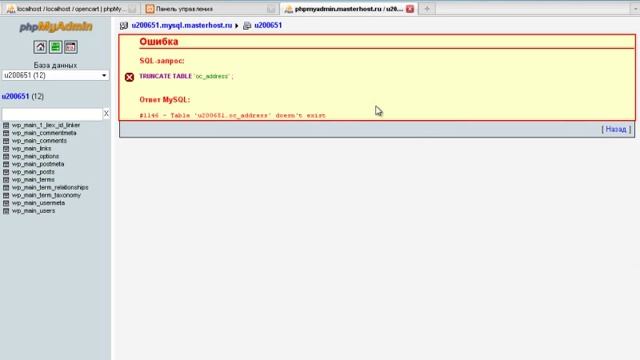Screen dimensions: 640x360
Task: Select the phpmyadmin.masterhost.ru tab
Action: click(x=349, y=9)
